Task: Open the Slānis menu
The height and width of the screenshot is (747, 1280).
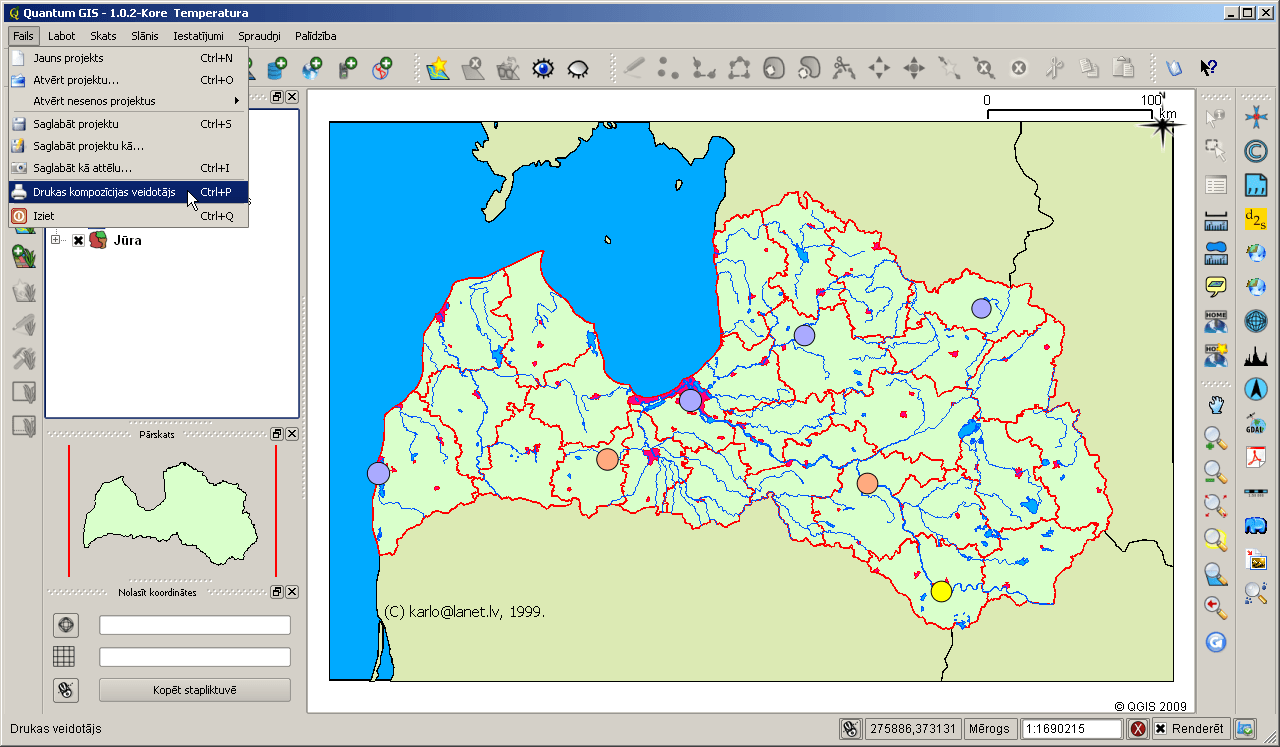Action: tap(145, 36)
